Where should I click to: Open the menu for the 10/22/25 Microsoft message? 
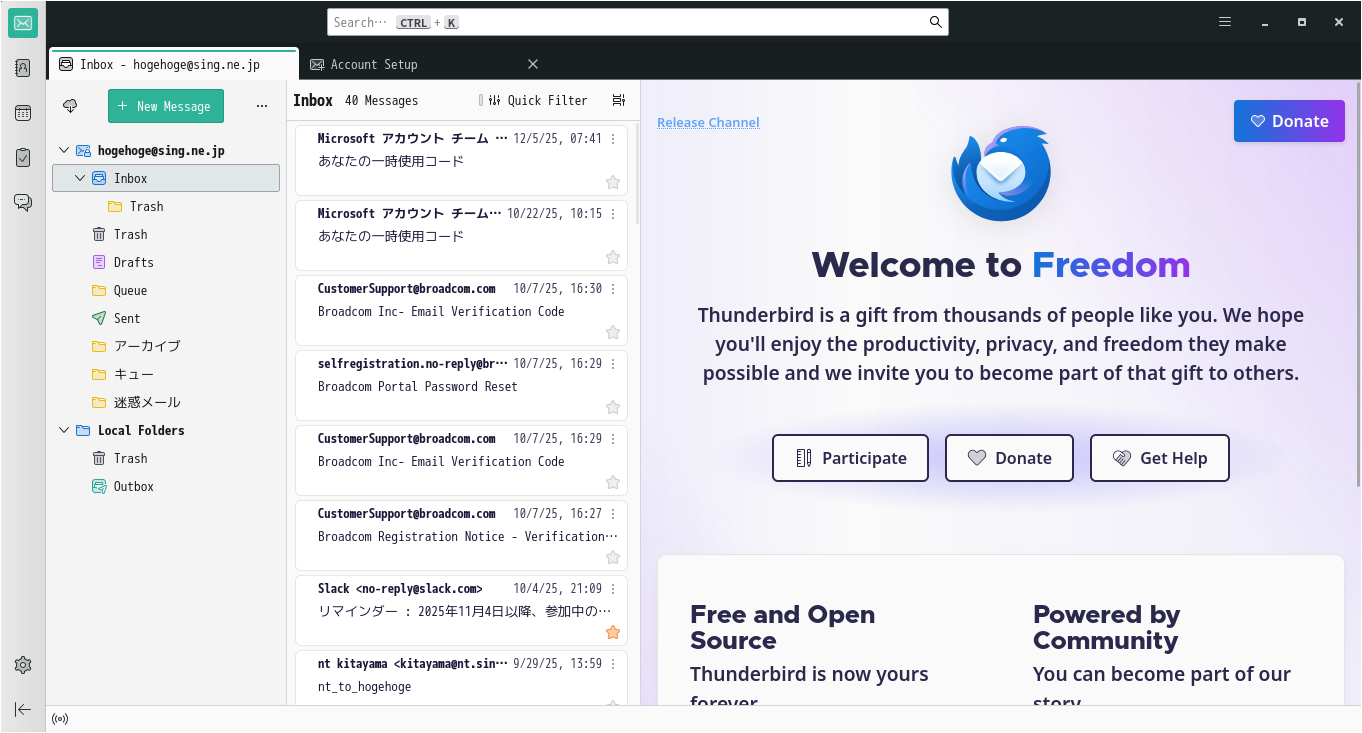point(613,214)
